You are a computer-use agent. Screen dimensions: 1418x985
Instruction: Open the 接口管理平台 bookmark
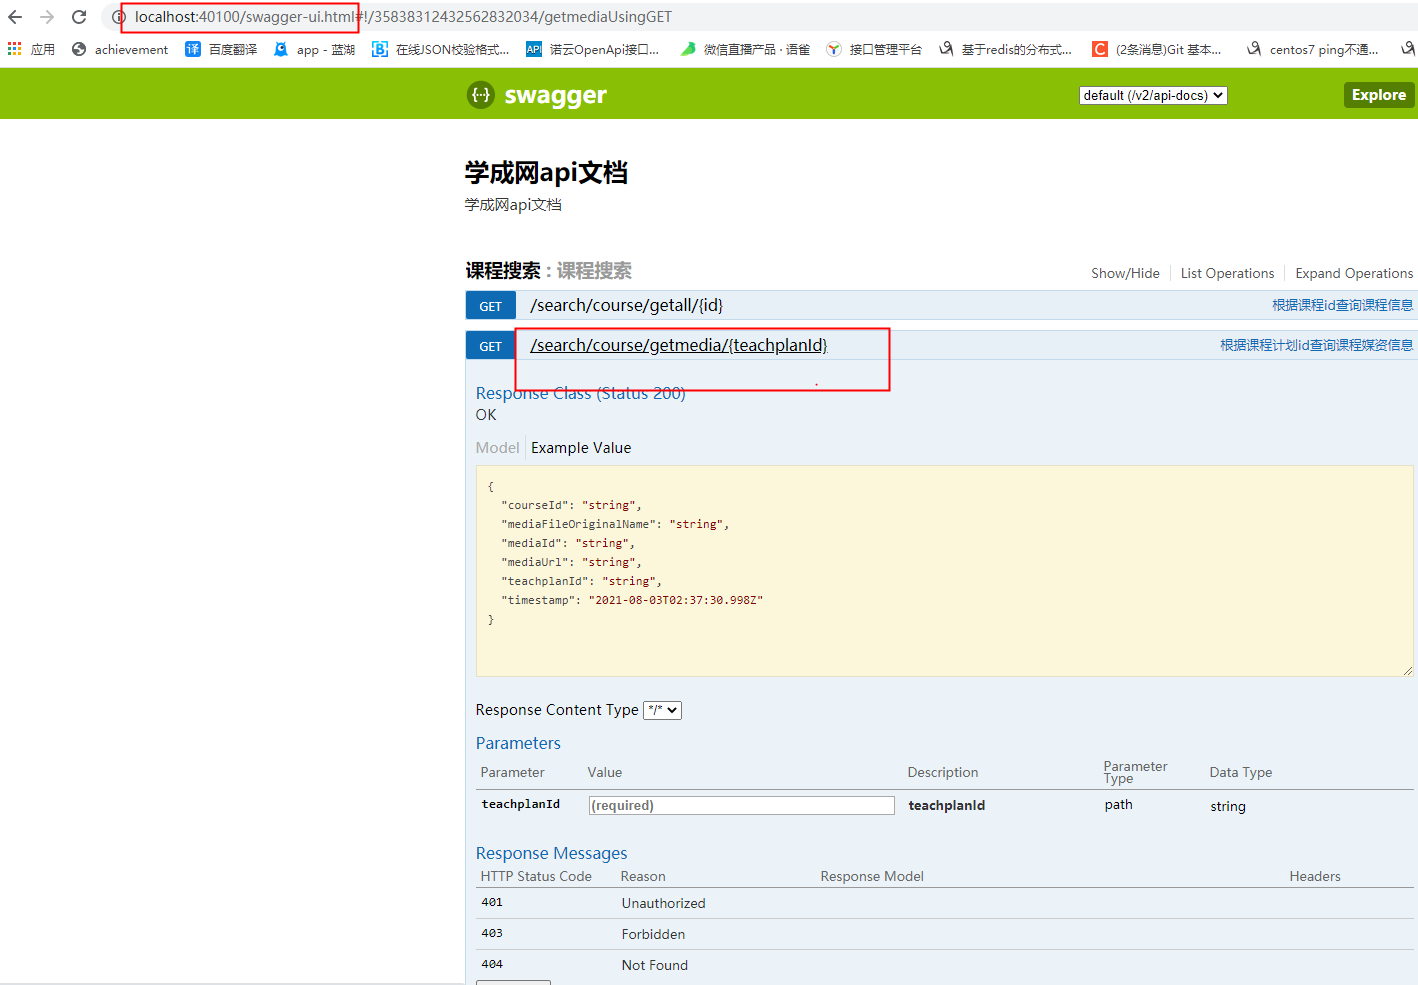click(874, 49)
